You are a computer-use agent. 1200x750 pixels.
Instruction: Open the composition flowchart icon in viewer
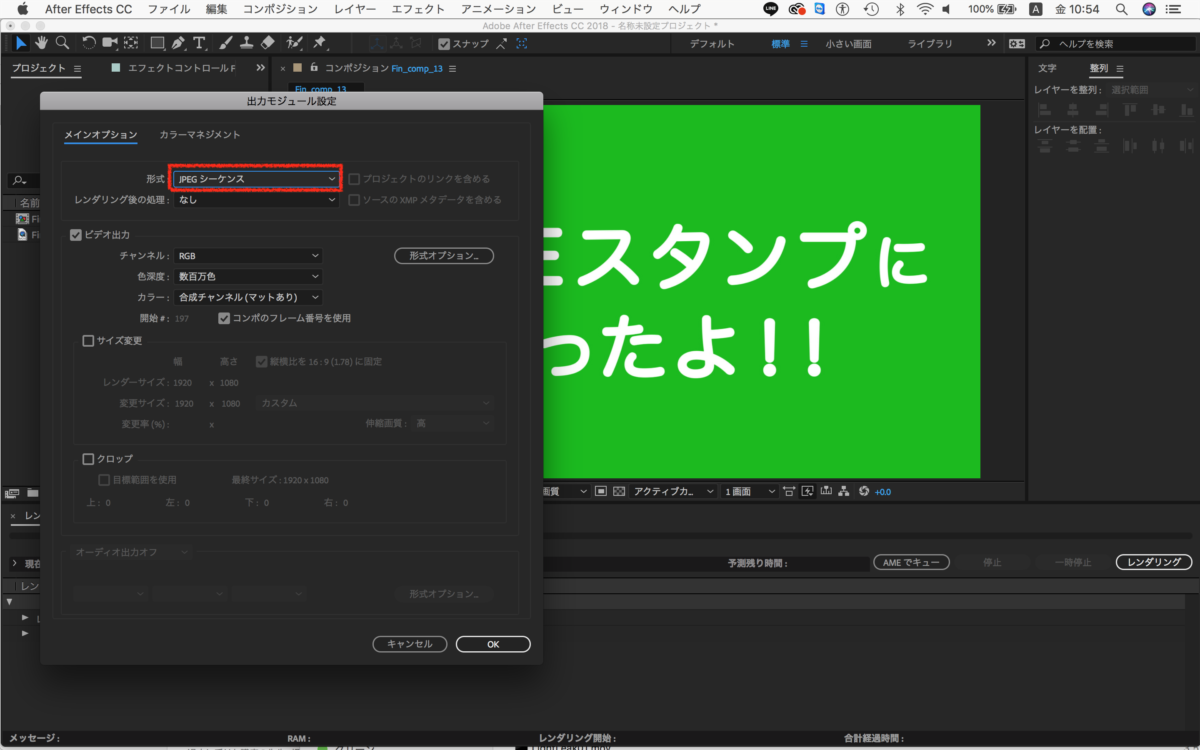[x=843, y=491]
